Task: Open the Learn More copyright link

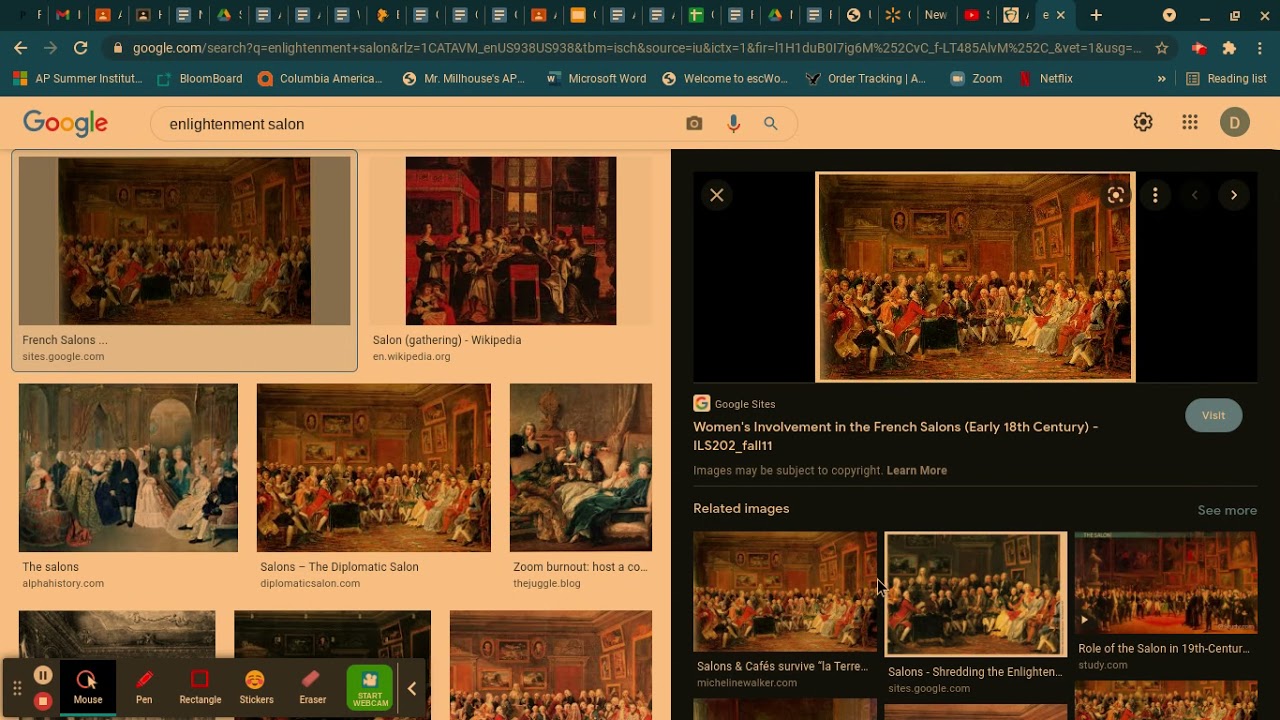Action: pyautogui.click(x=916, y=470)
